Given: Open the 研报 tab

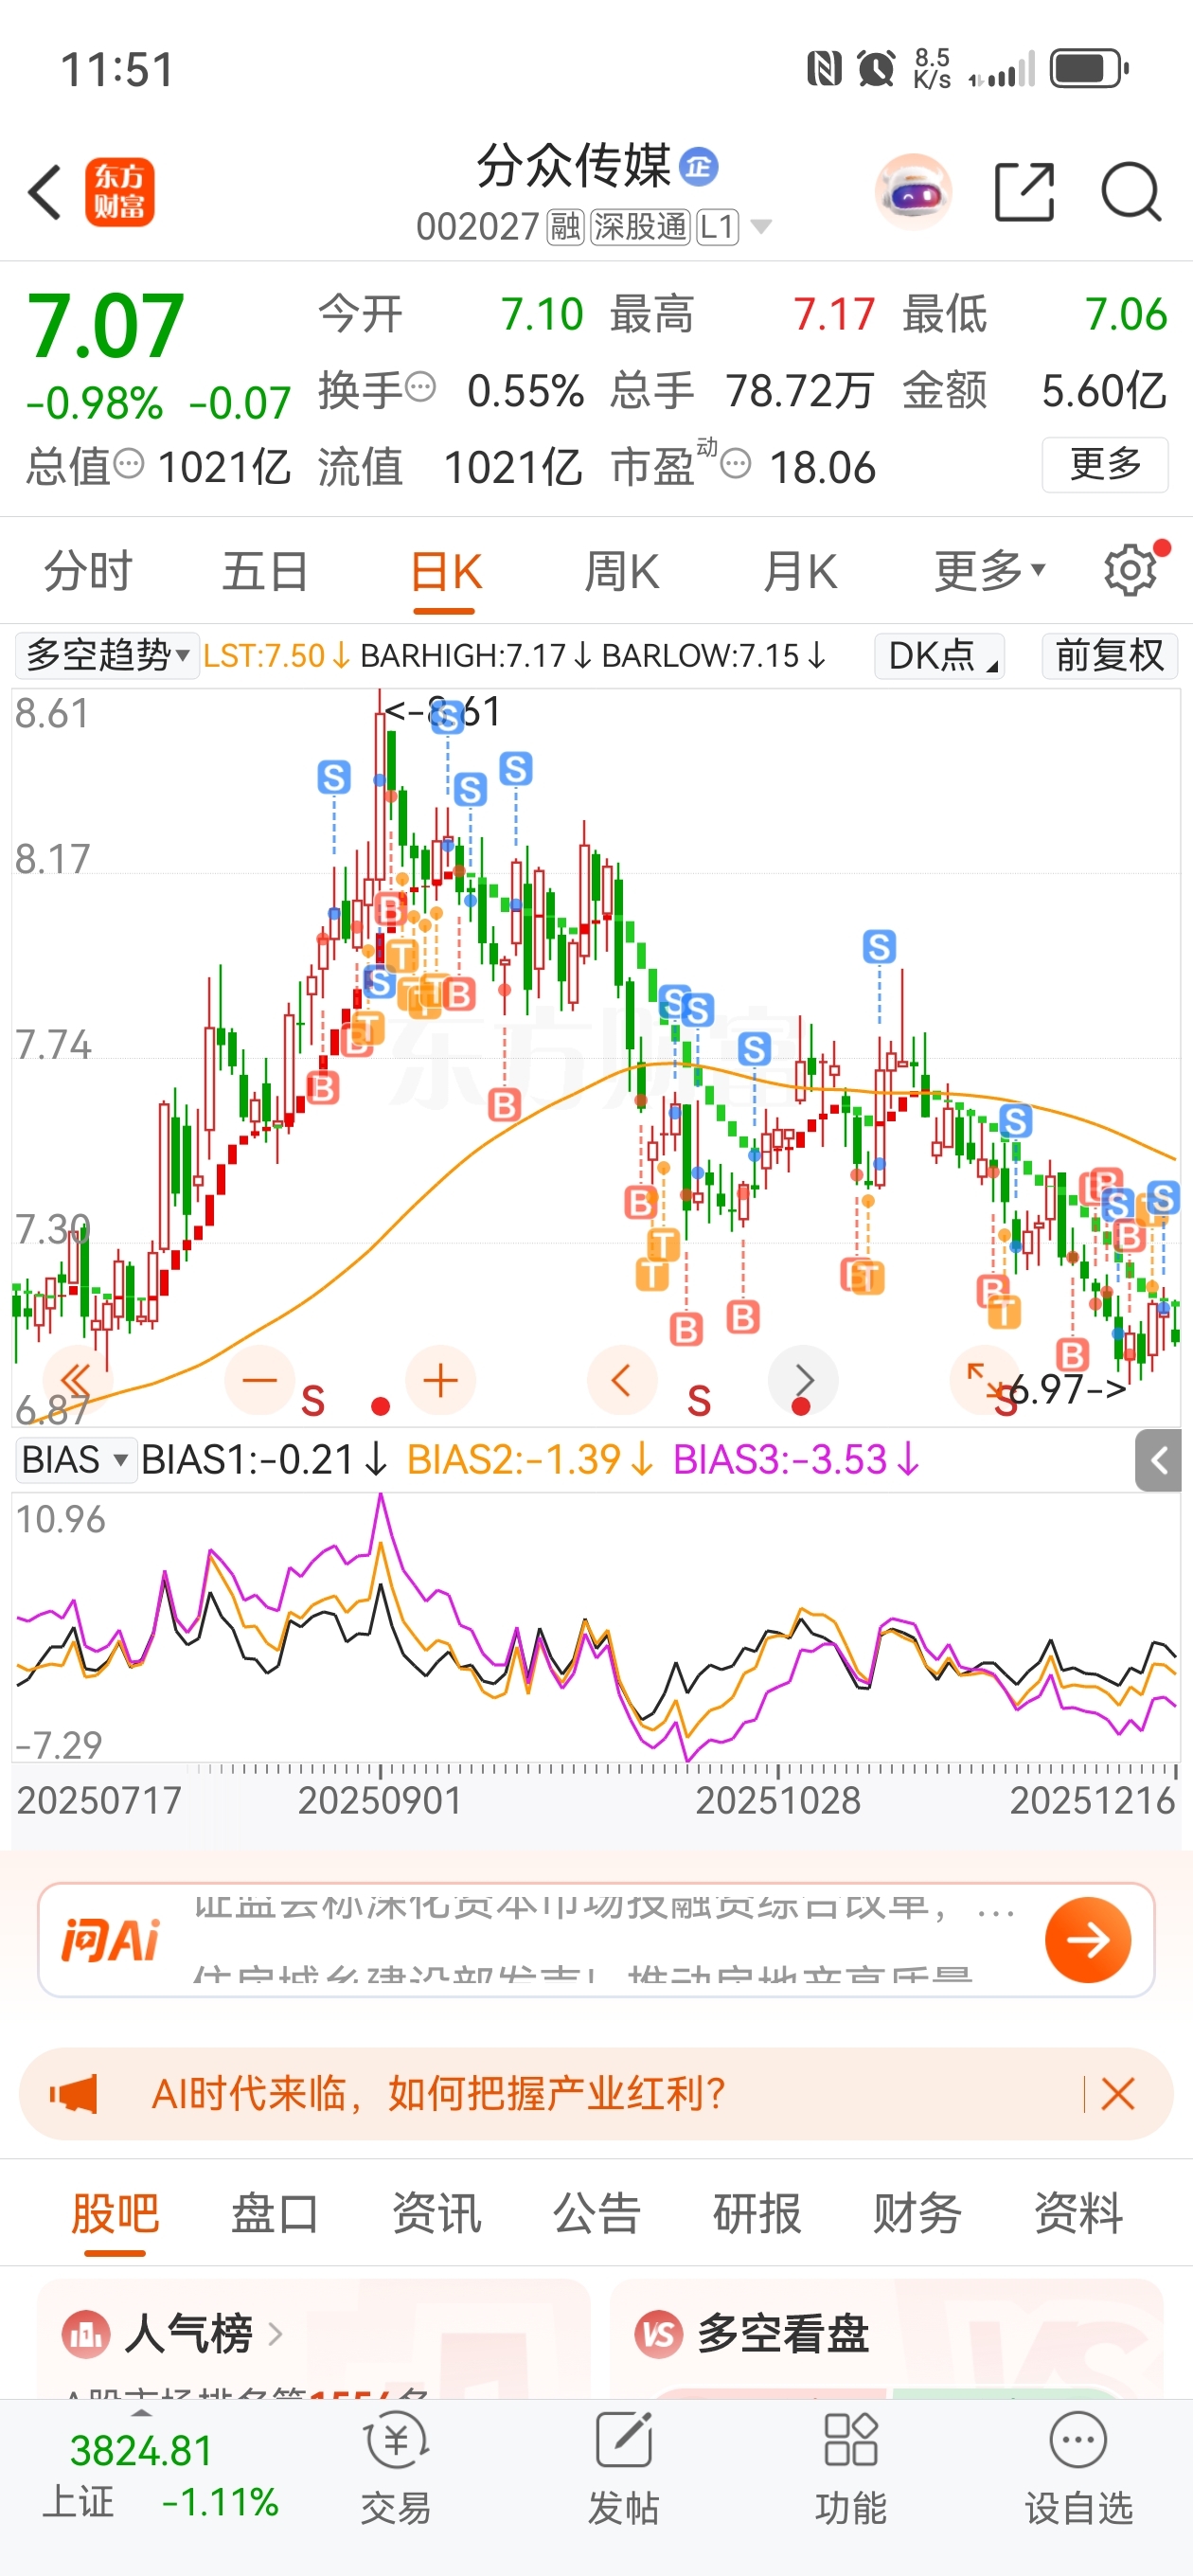Looking at the screenshot, I should [757, 2213].
